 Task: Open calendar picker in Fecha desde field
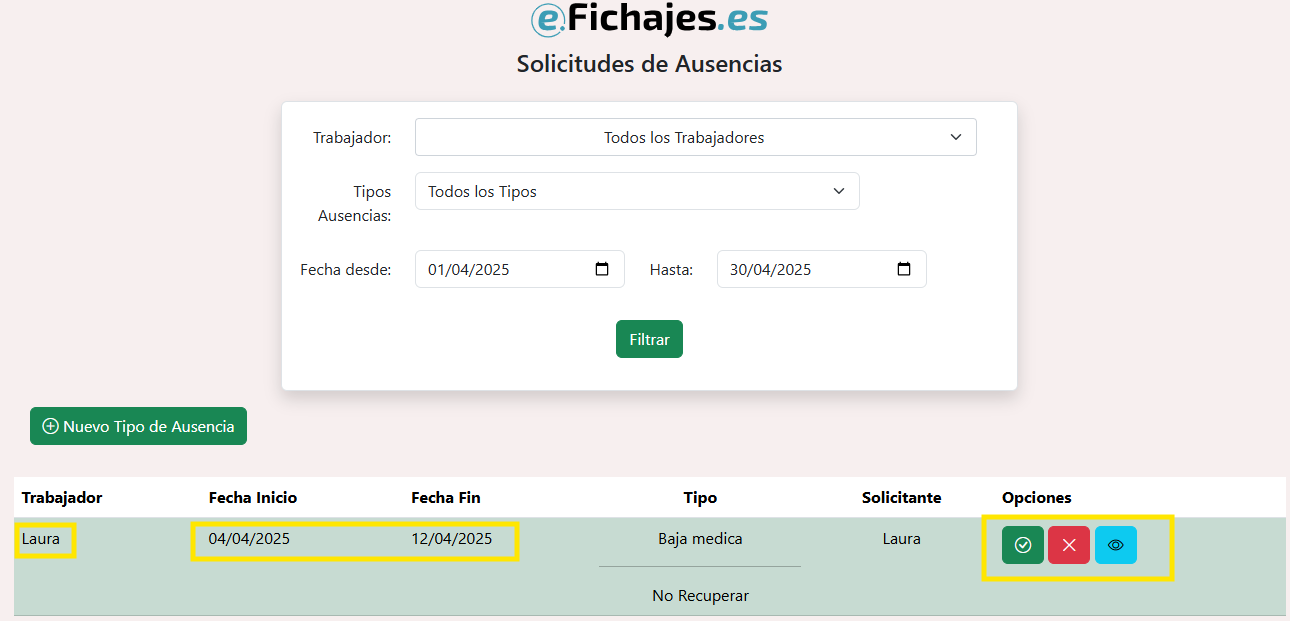coord(602,269)
